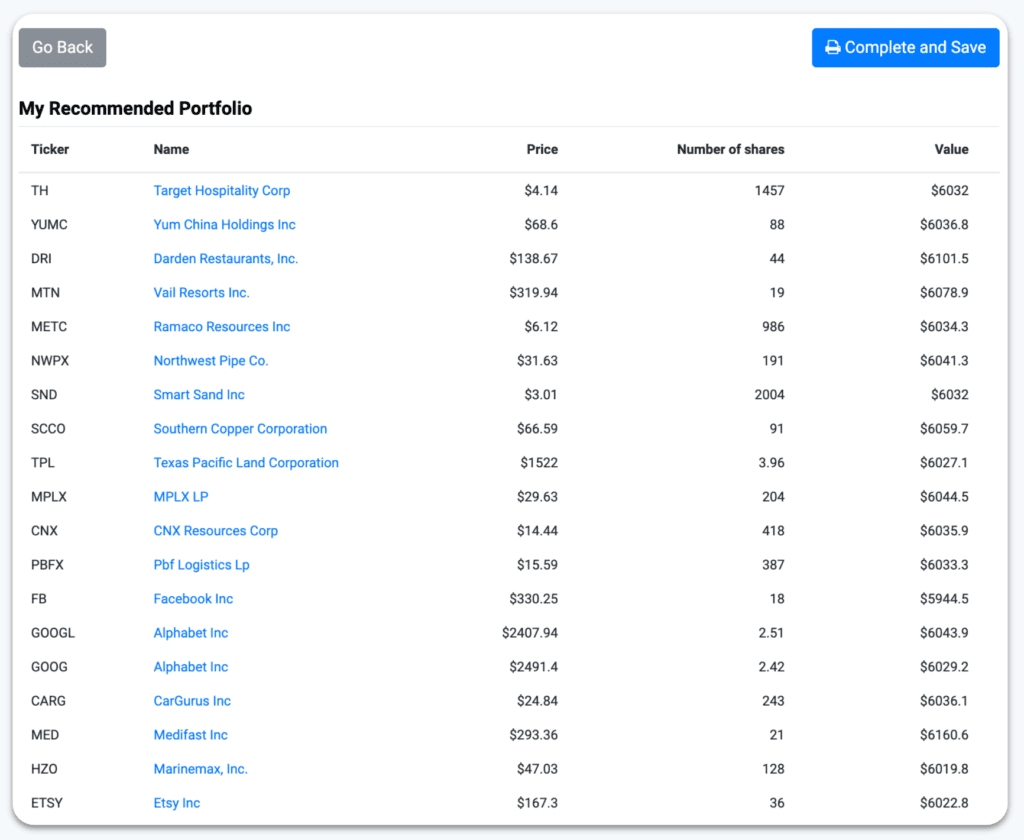Screen dimensions: 1024x840
Task: Click the $6101.5 value cell
Action: pyautogui.click(x=944, y=259)
